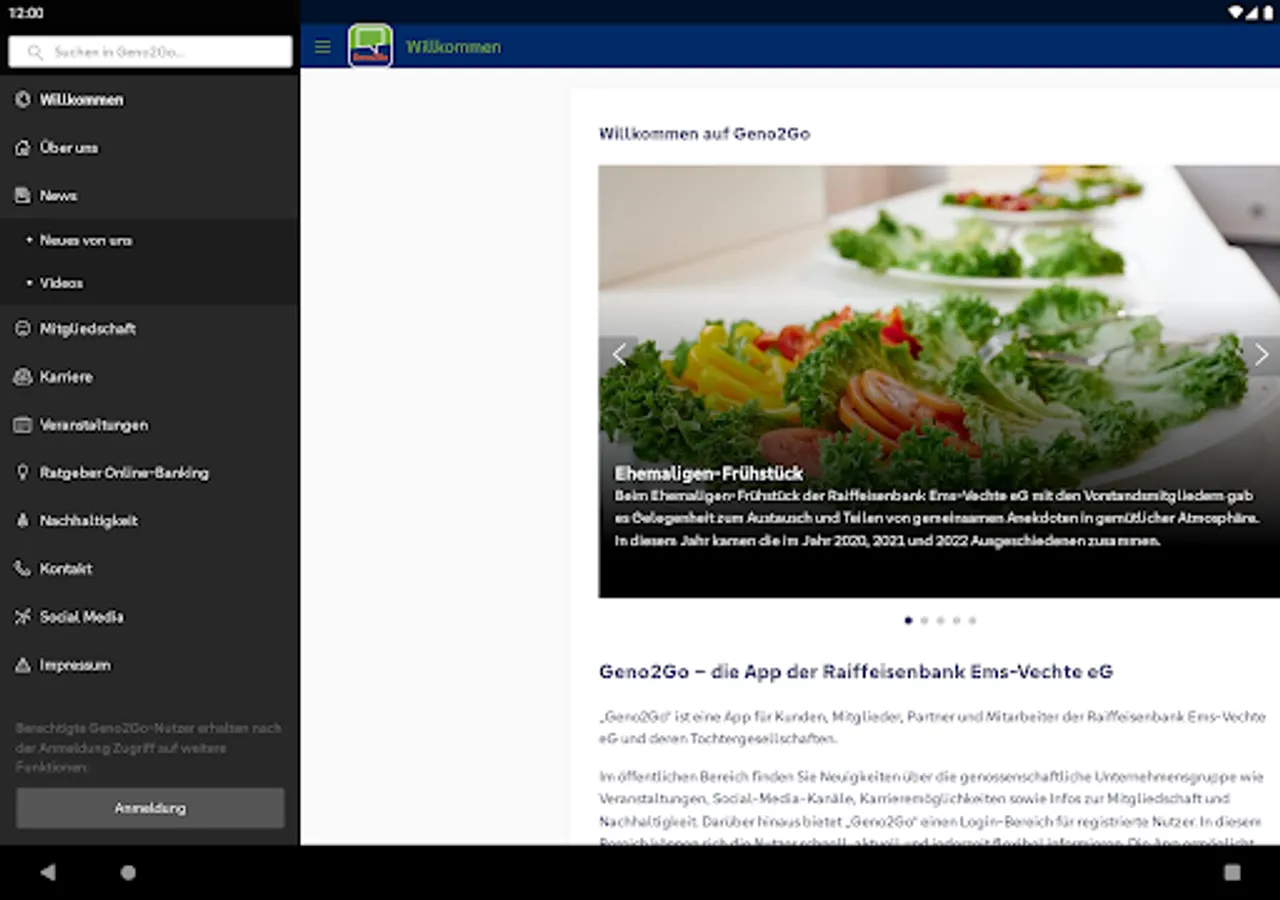This screenshot has height=900, width=1280.
Task: Click 'Willkommen auf Geno2Go' heading
Action: coord(704,133)
